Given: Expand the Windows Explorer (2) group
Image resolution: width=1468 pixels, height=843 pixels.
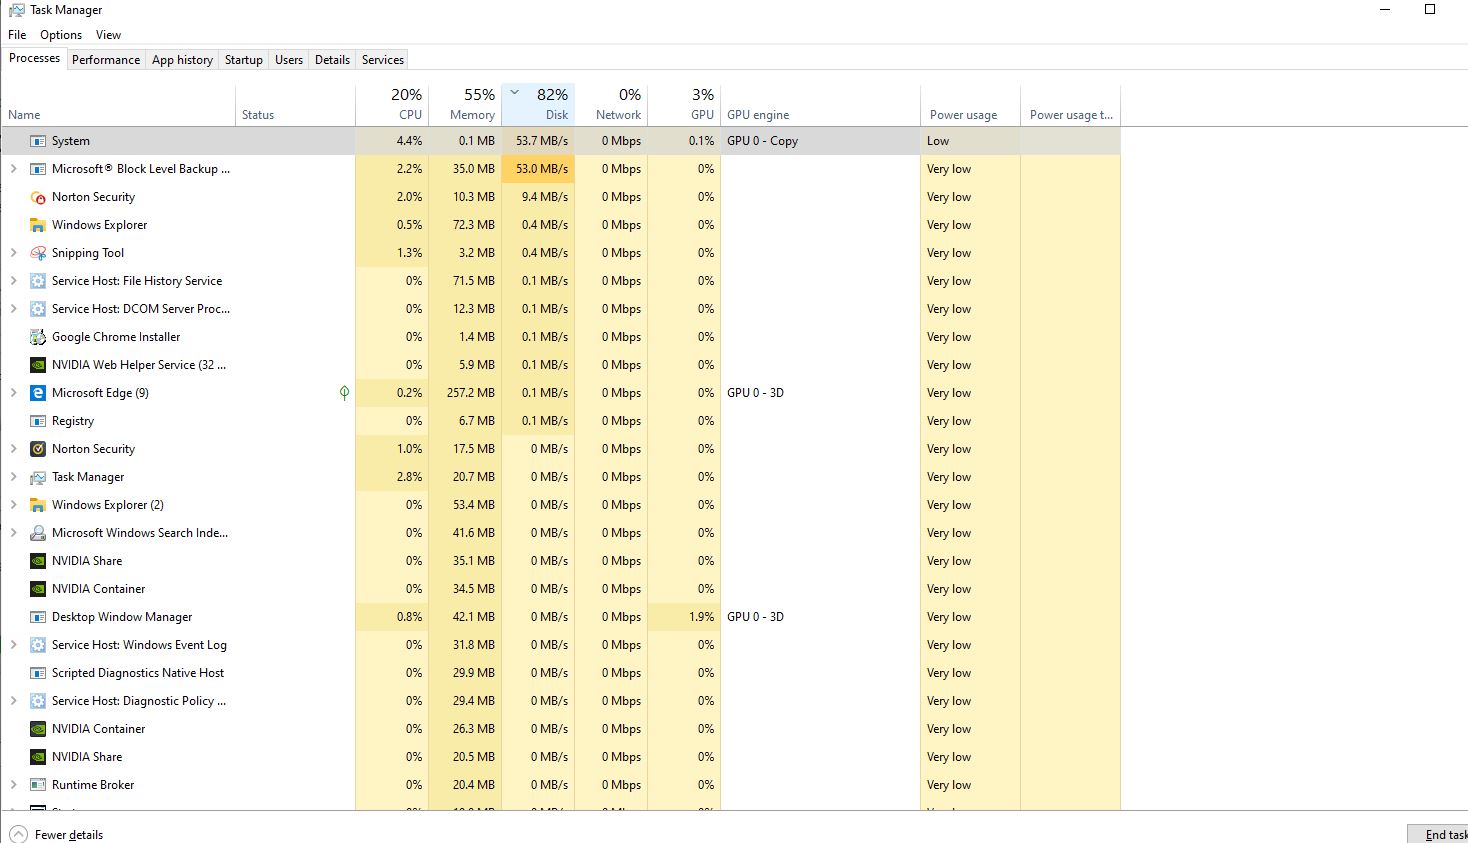Looking at the screenshot, I should pyautogui.click(x=13, y=505).
